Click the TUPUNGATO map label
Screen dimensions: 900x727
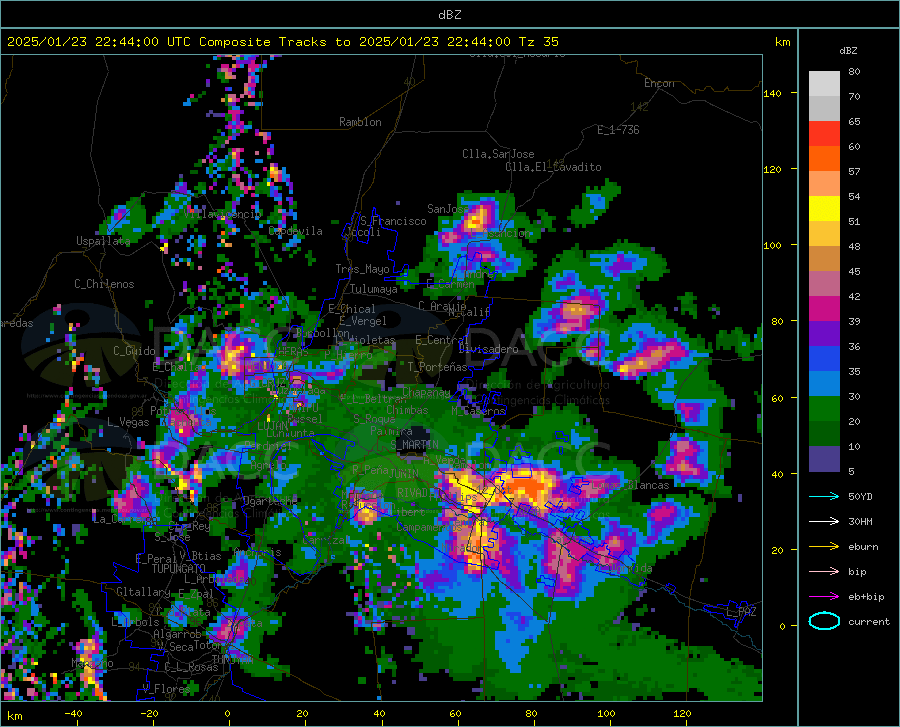coord(179,569)
